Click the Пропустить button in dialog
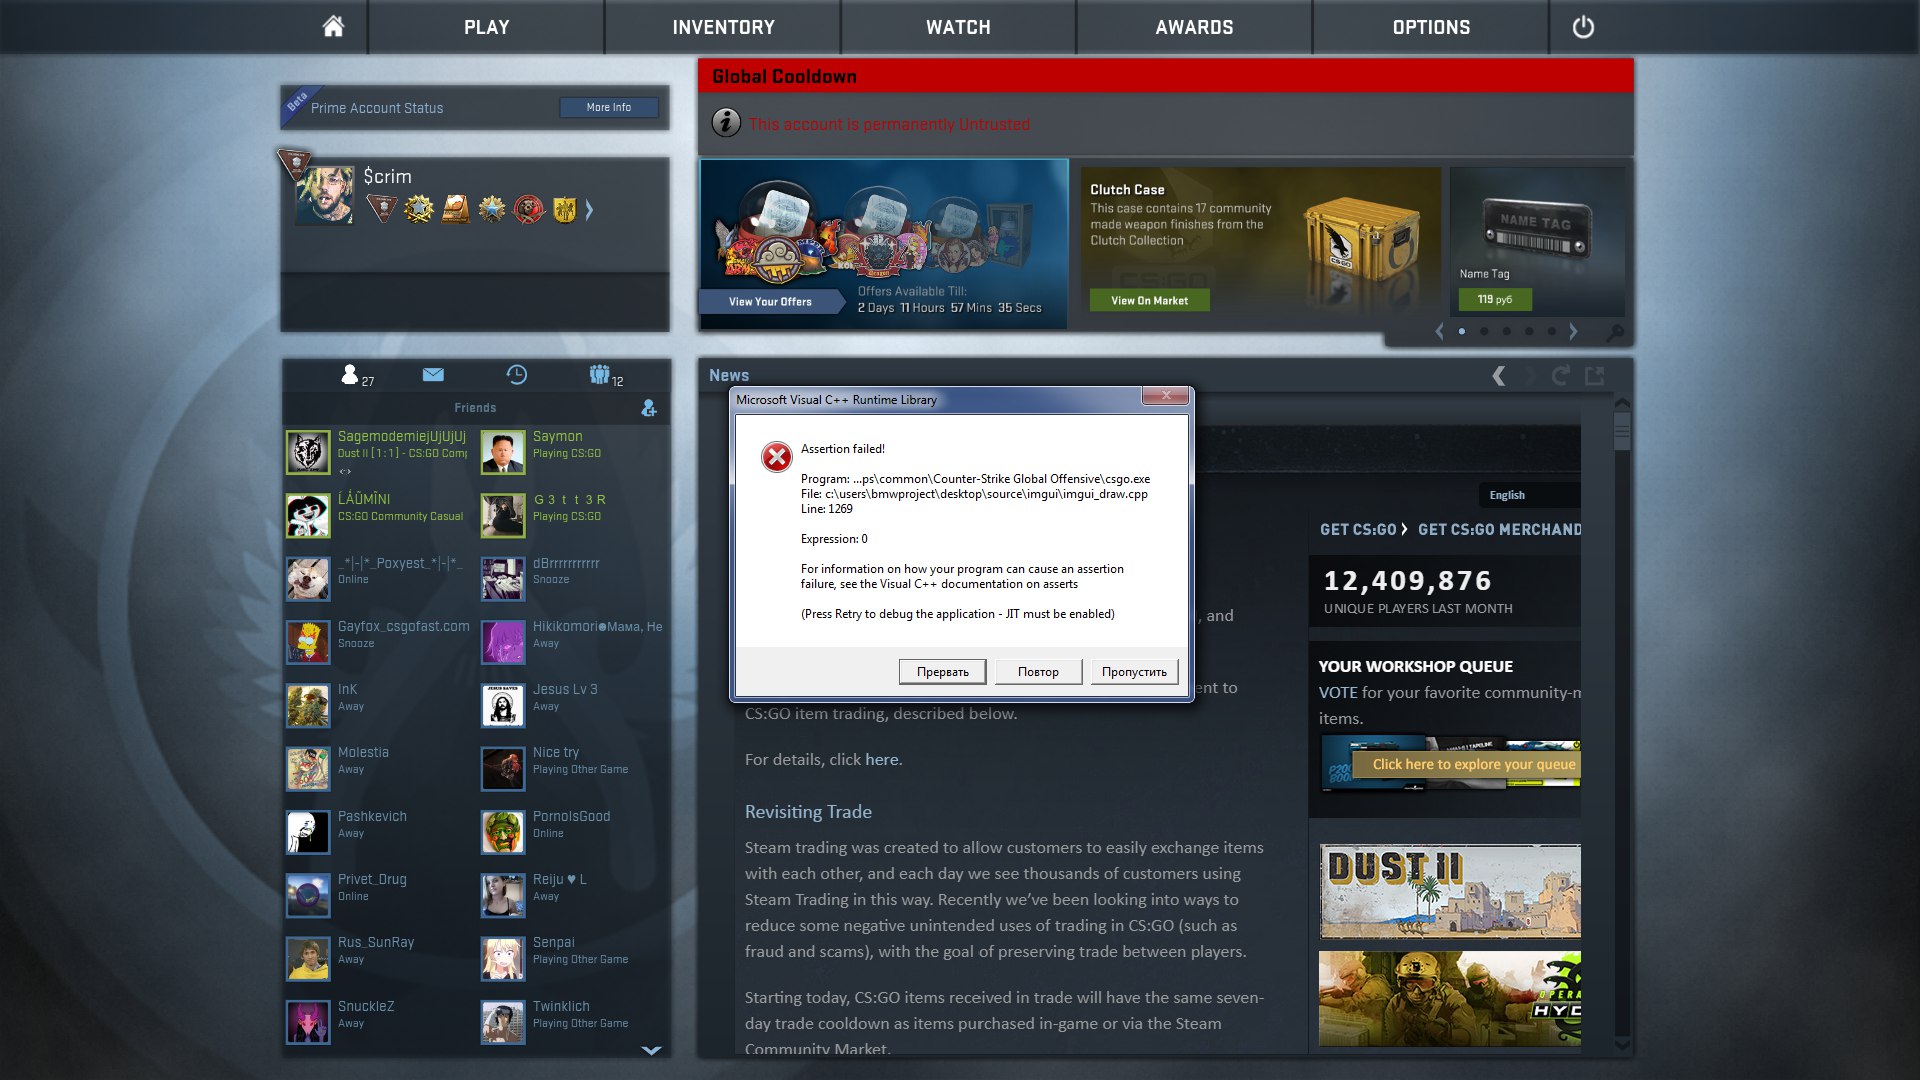Image resolution: width=1920 pixels, height=1080 pixels. click(x=1134, y=671)
